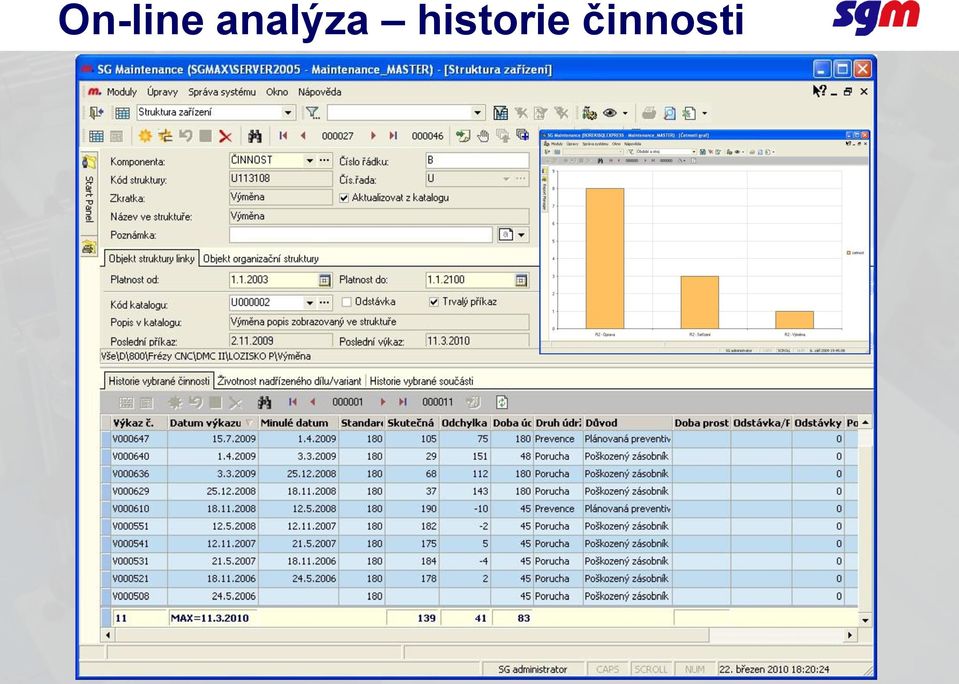Open the Platnost od calendar picker
The width and height of the screenshot is (959, 684).
click(325, 280)
